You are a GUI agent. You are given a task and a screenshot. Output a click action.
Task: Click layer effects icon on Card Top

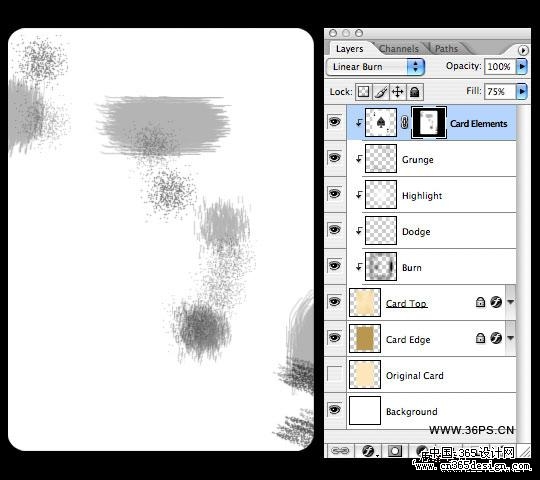(x=496, y=302)
